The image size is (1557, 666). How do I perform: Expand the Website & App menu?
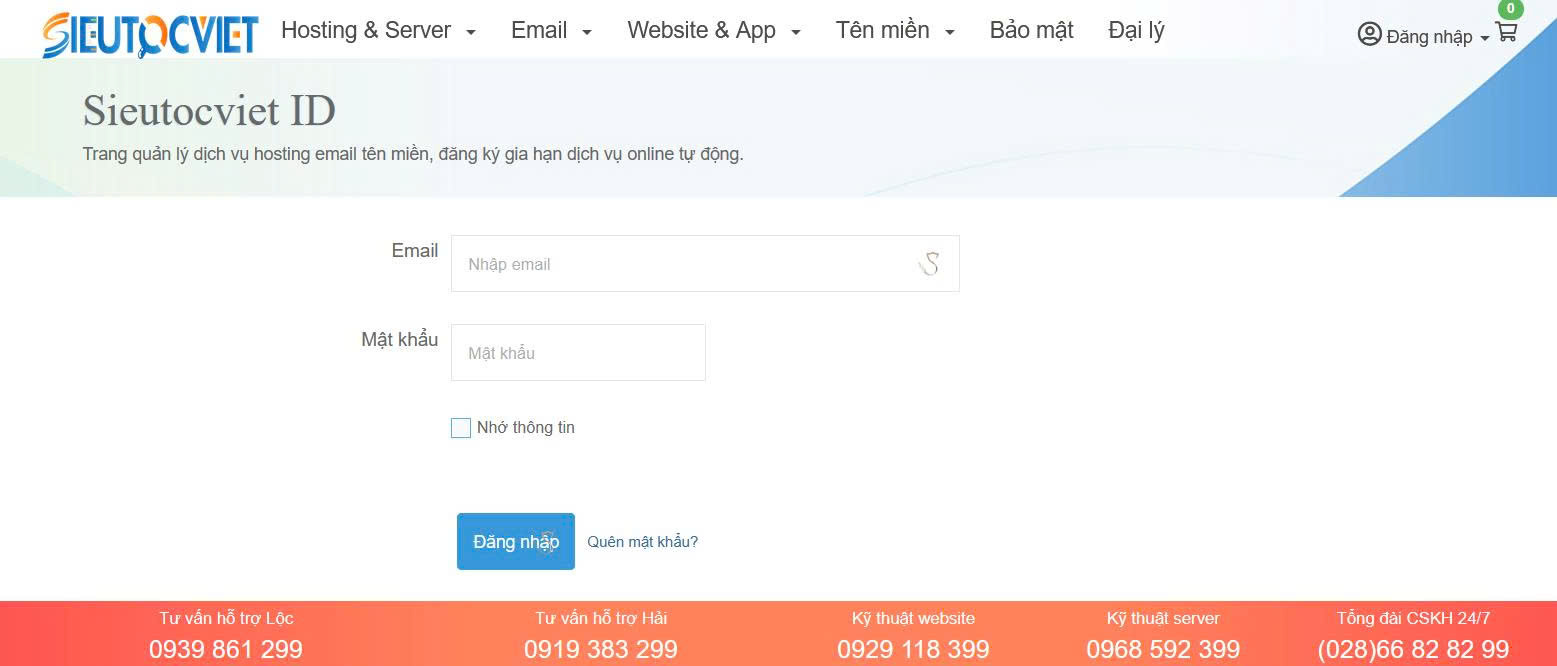tap(714, 30)
